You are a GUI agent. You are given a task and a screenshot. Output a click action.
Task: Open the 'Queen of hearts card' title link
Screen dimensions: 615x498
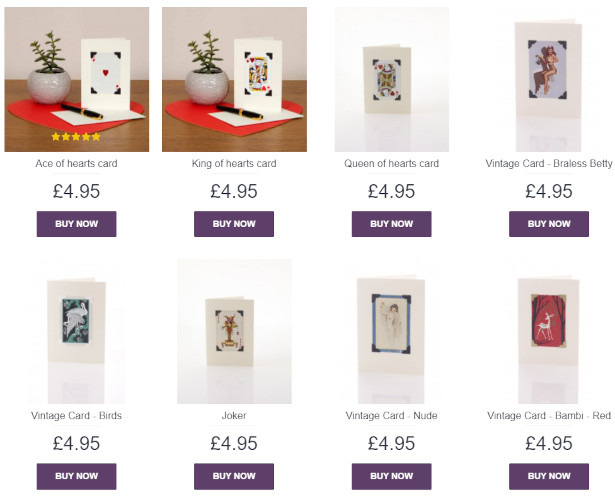click(391, 164)
